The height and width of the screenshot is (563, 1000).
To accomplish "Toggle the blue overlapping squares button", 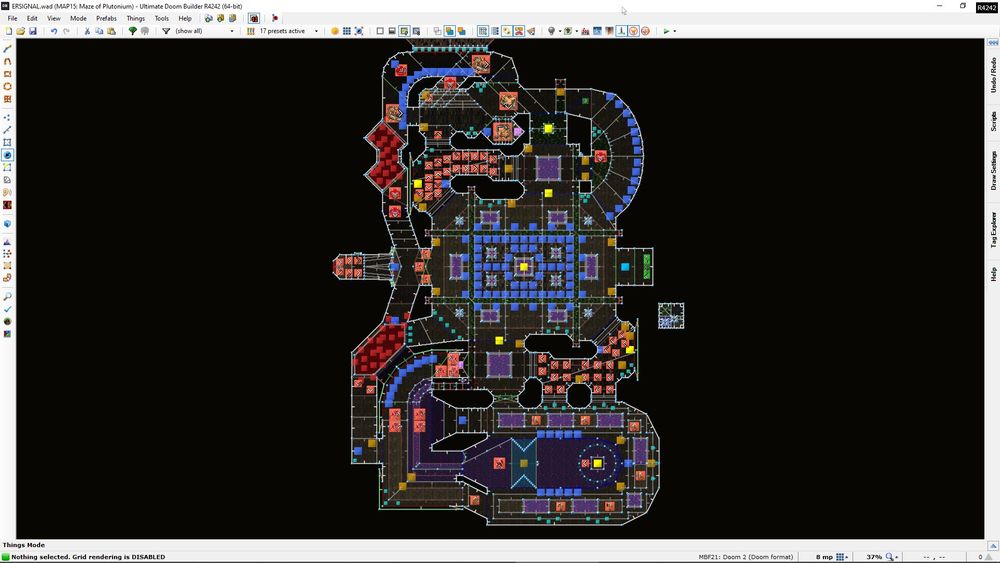I will [x=450, y=31].
